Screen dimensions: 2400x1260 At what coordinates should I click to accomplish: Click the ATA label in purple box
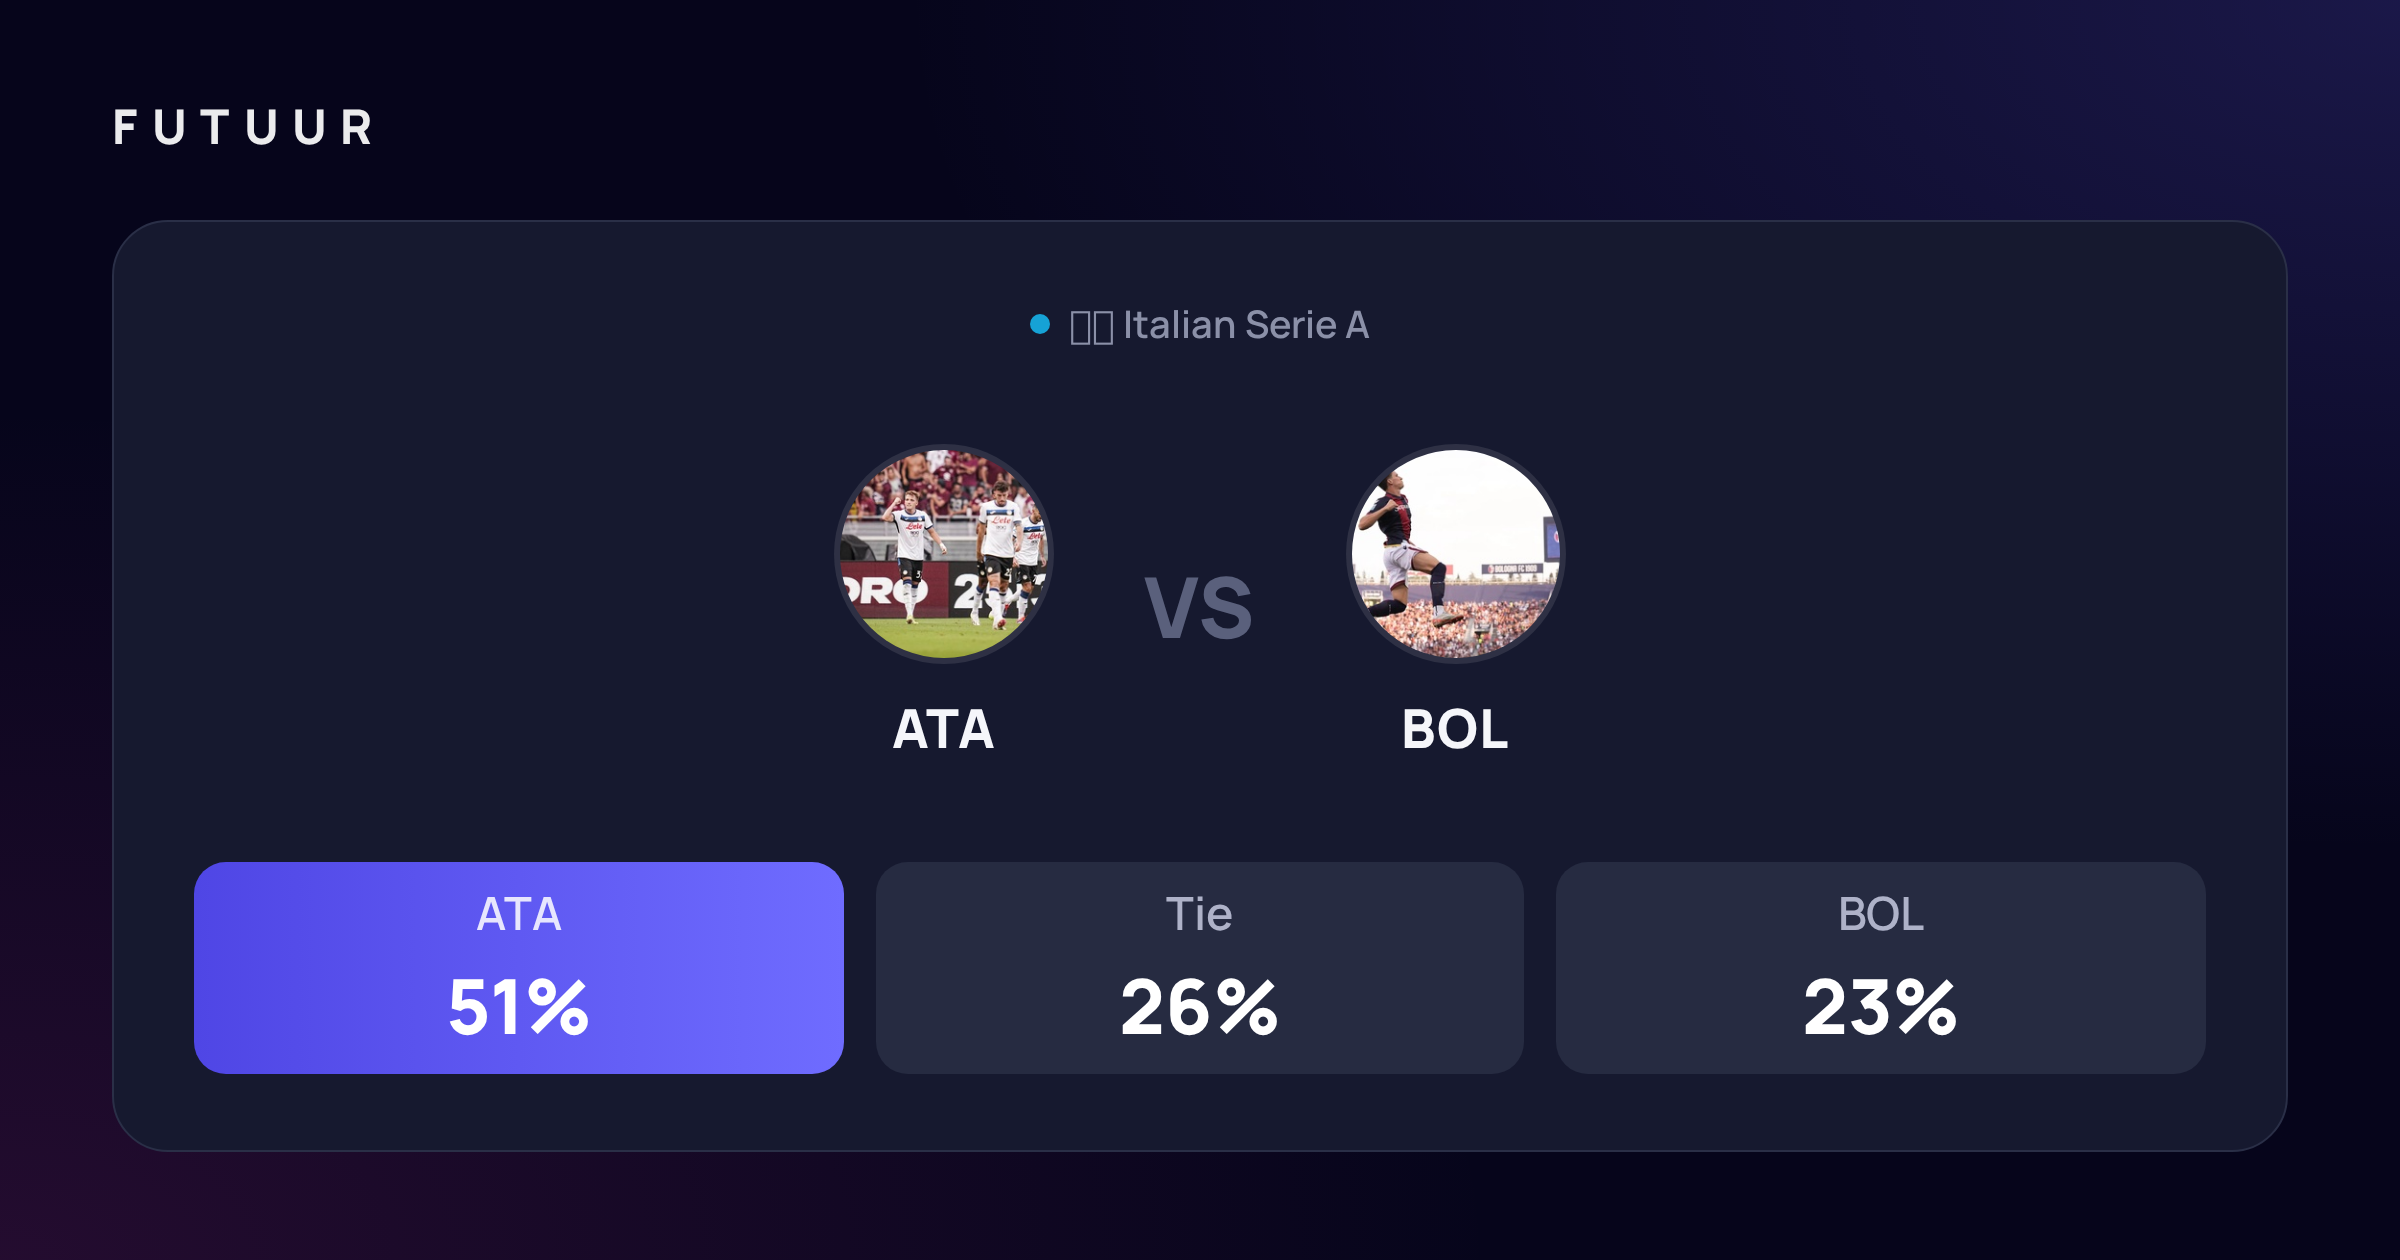(519, 914)
